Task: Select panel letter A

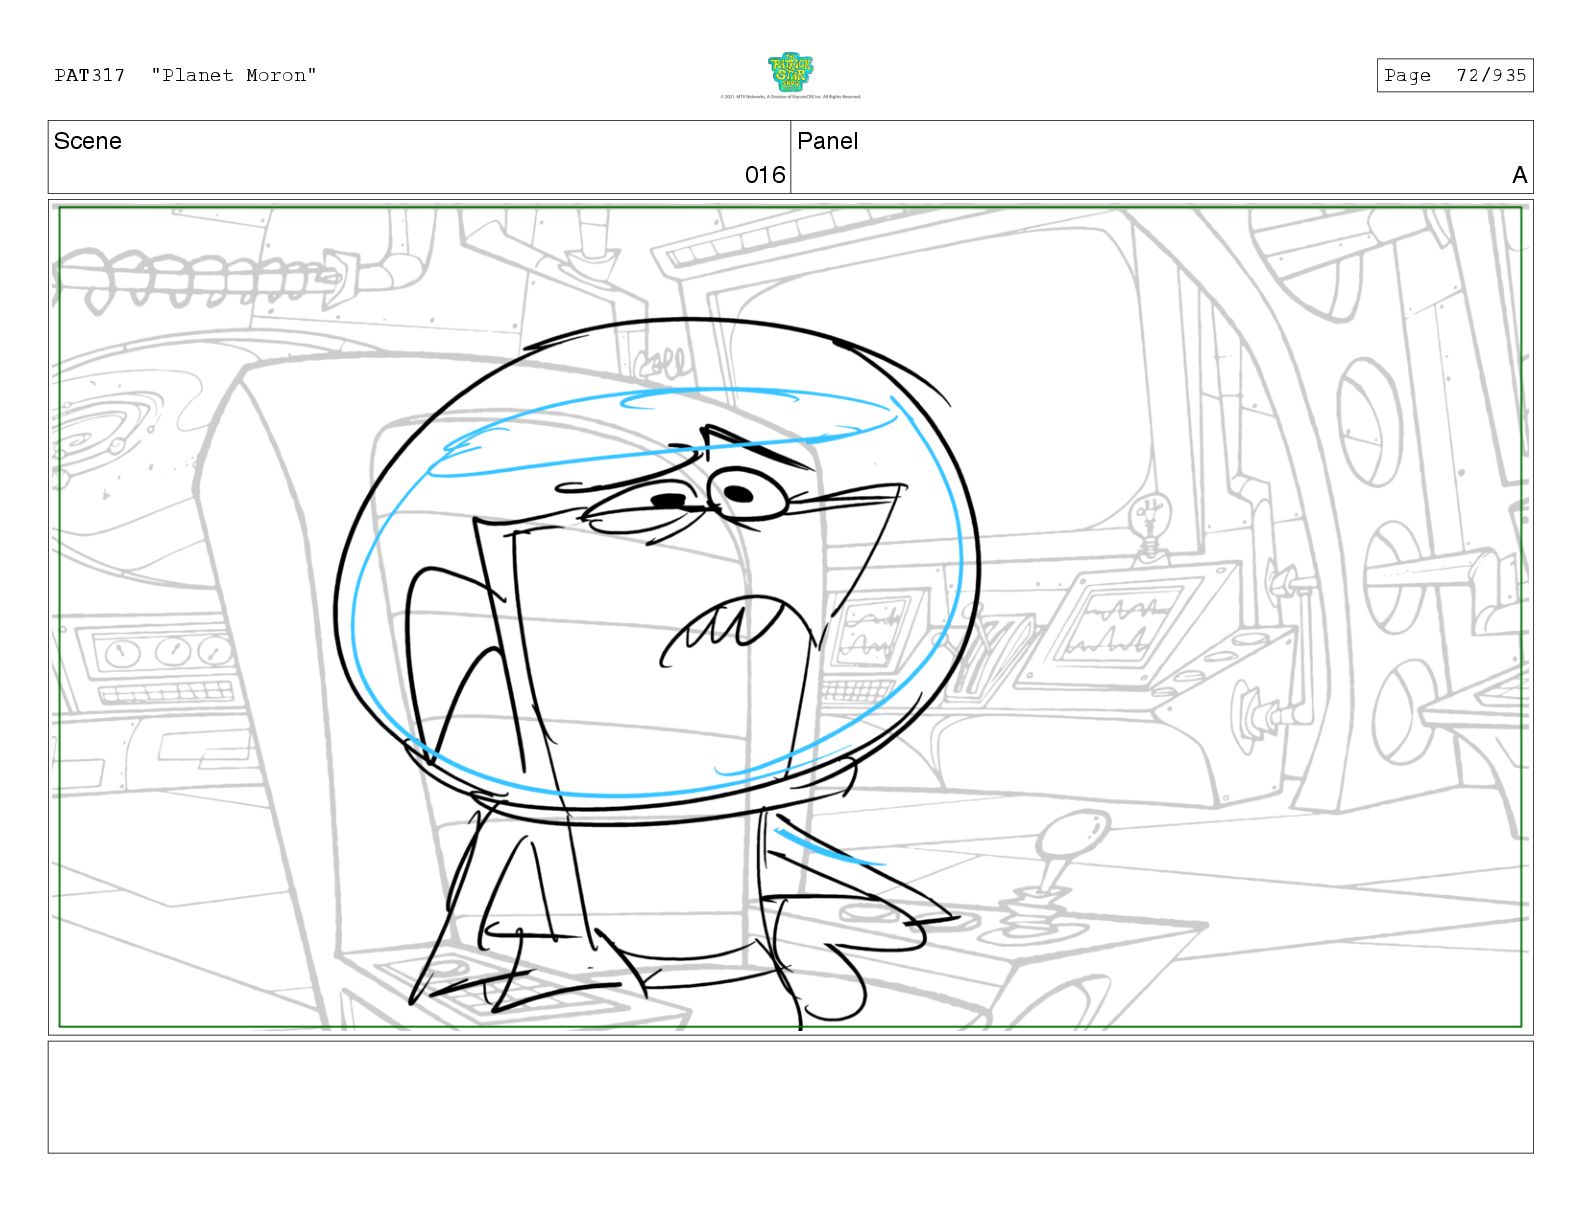Action: (1519, 176)
